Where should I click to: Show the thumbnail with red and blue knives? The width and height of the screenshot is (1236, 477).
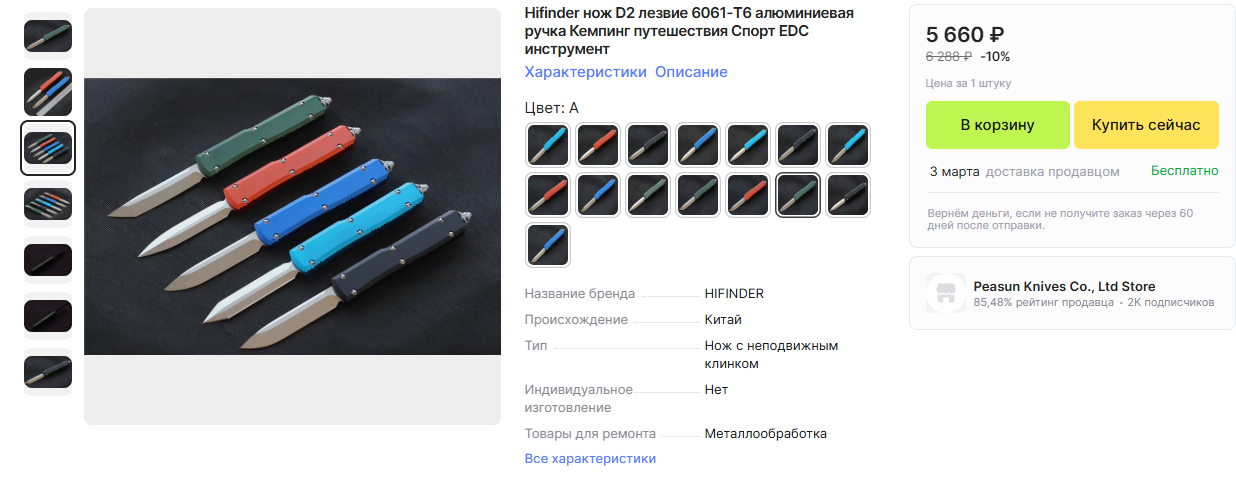[x=48, y=92]
